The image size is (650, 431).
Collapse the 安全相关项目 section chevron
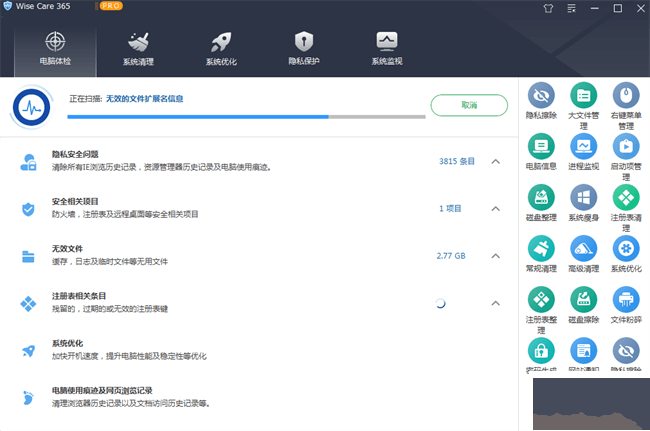pyautogui.click(x=495, y=208)
